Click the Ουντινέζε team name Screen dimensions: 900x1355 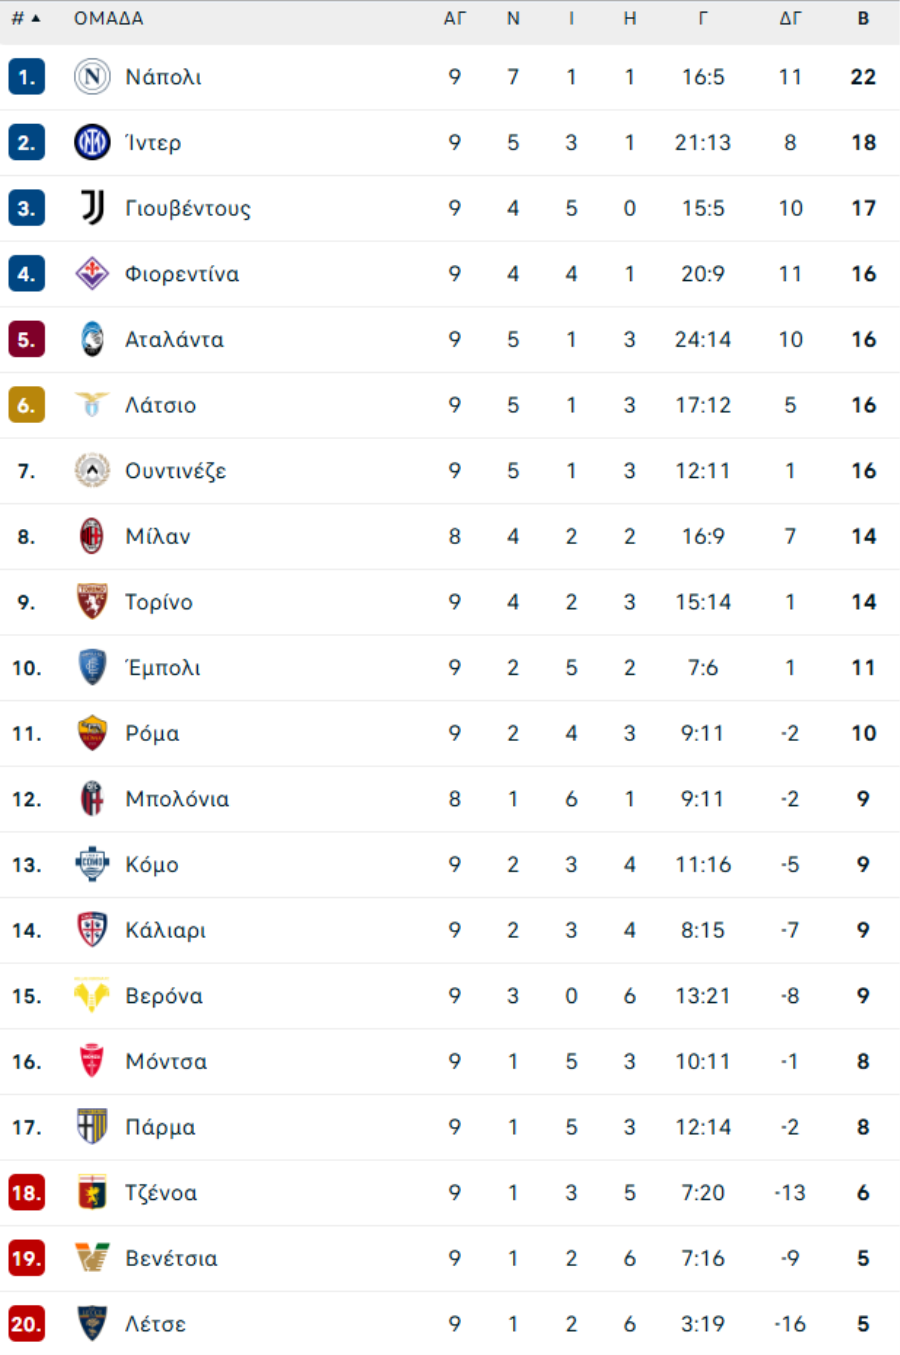(175, 471)
